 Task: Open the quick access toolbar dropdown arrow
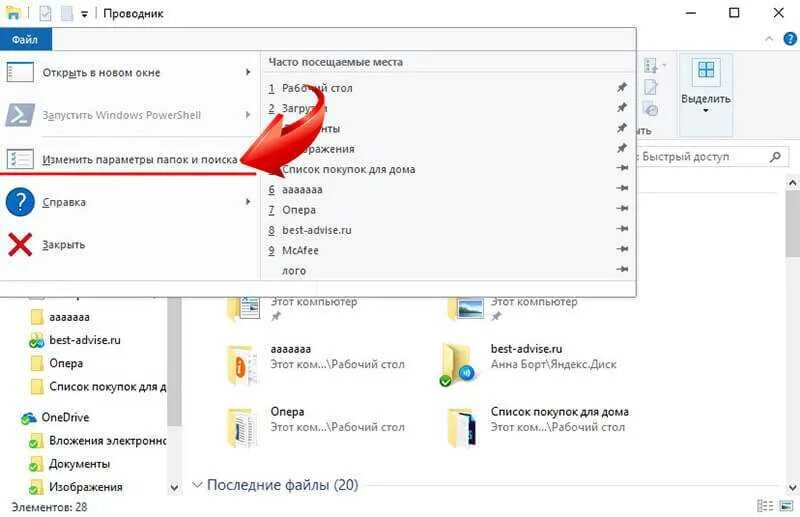pyautogui.click(x=84, y=14)
